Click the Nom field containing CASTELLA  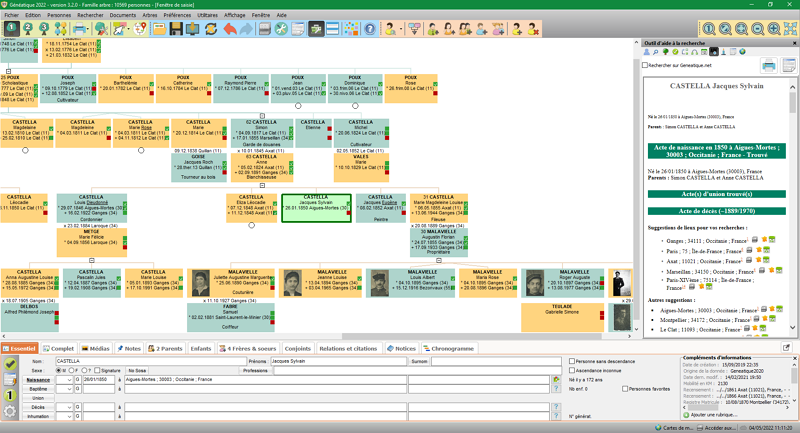click(151, 361)
